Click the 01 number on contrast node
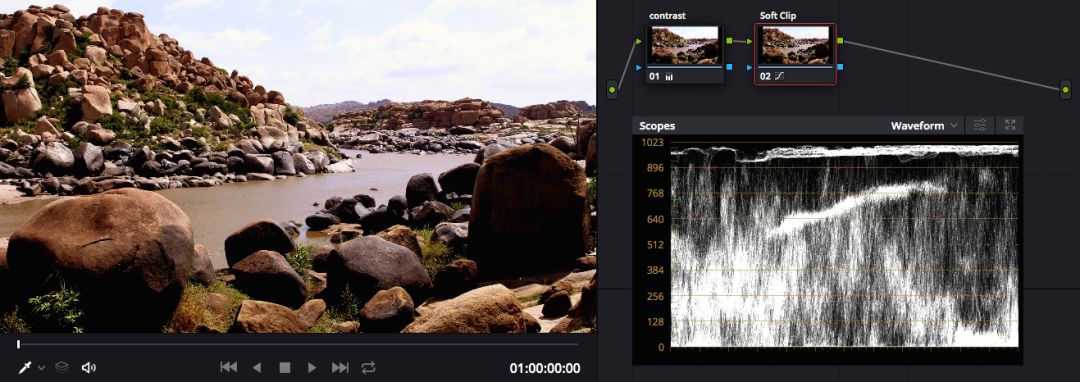Viewport: 1080px width, 382px height. [654, 76]
